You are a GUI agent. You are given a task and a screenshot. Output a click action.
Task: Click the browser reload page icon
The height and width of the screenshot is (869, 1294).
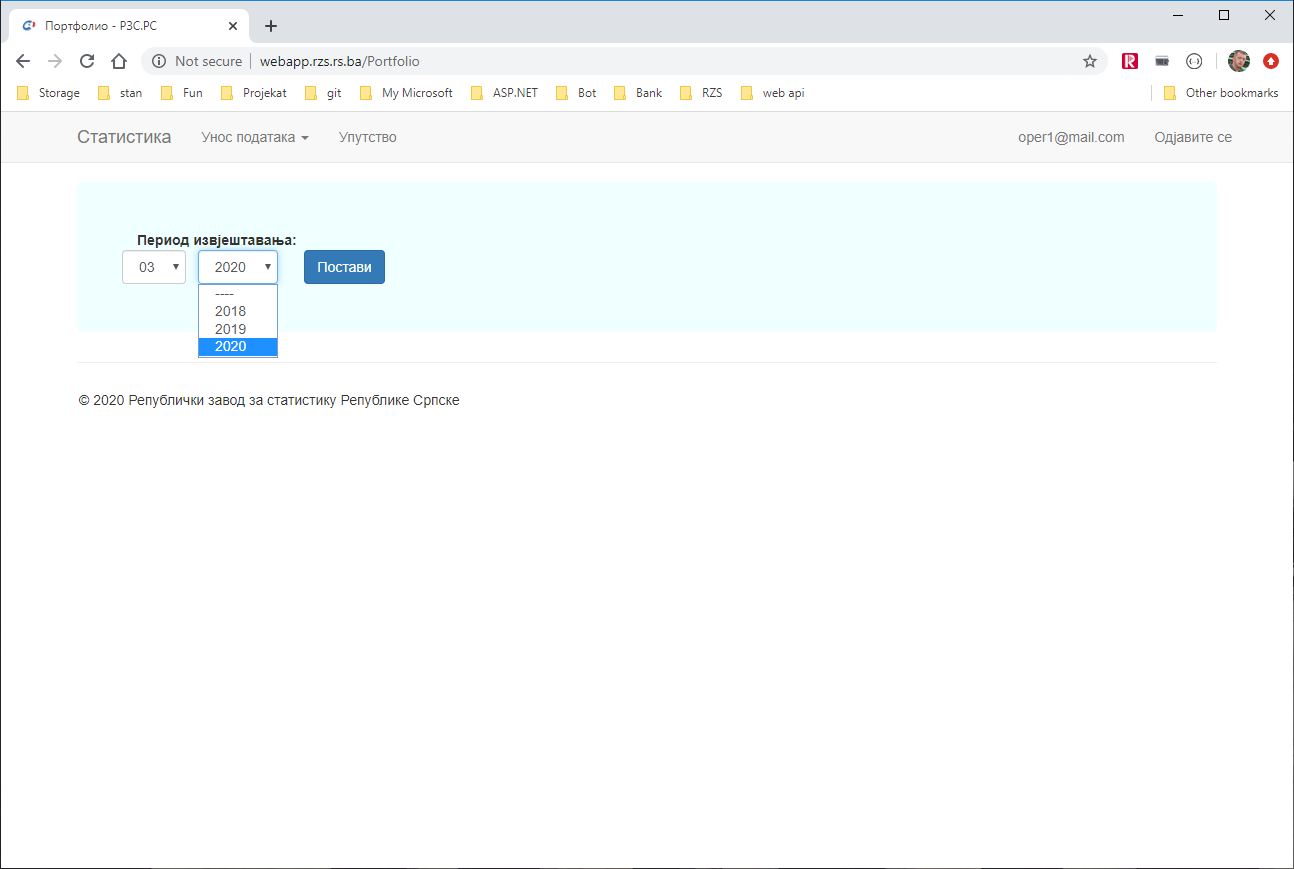(x=87, y=61)
